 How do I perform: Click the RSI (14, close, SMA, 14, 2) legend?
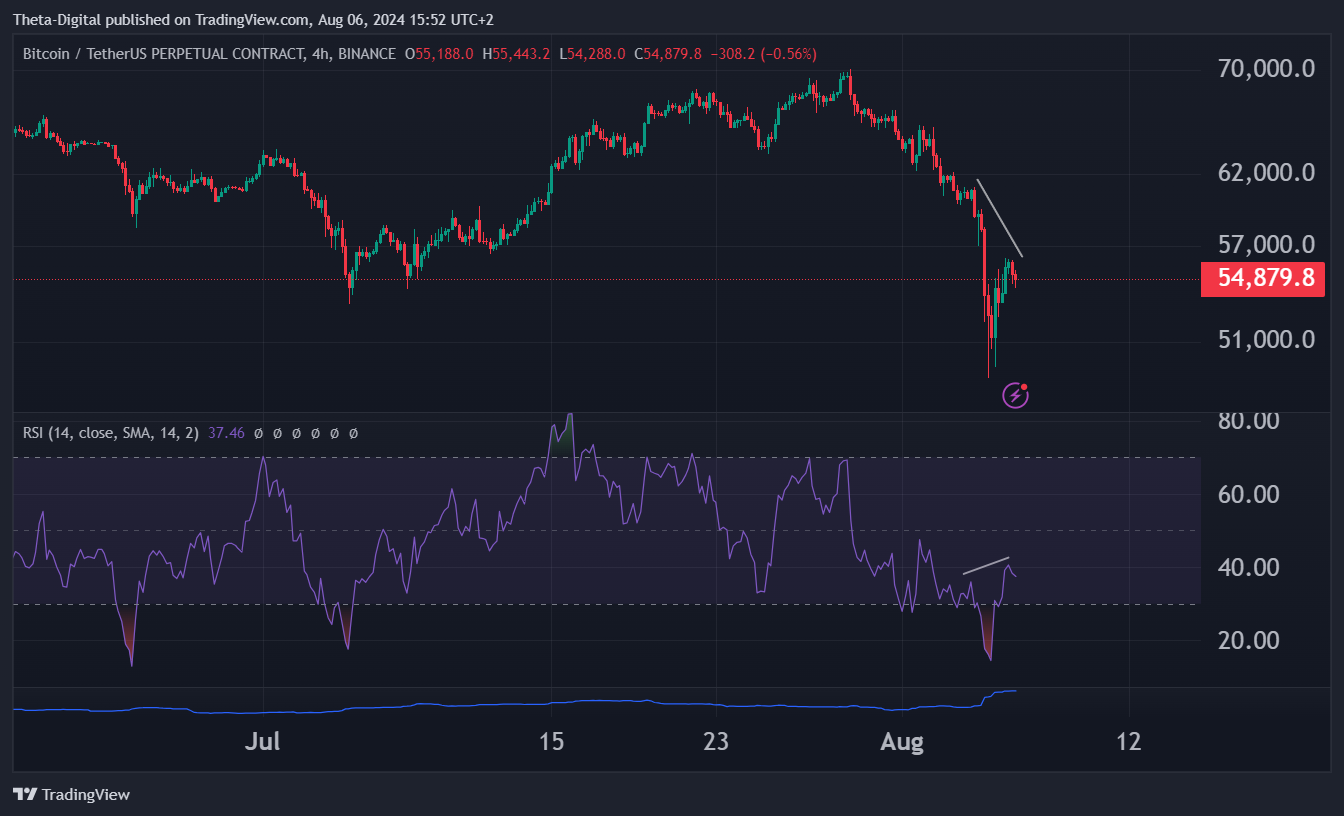pos(111,433)
